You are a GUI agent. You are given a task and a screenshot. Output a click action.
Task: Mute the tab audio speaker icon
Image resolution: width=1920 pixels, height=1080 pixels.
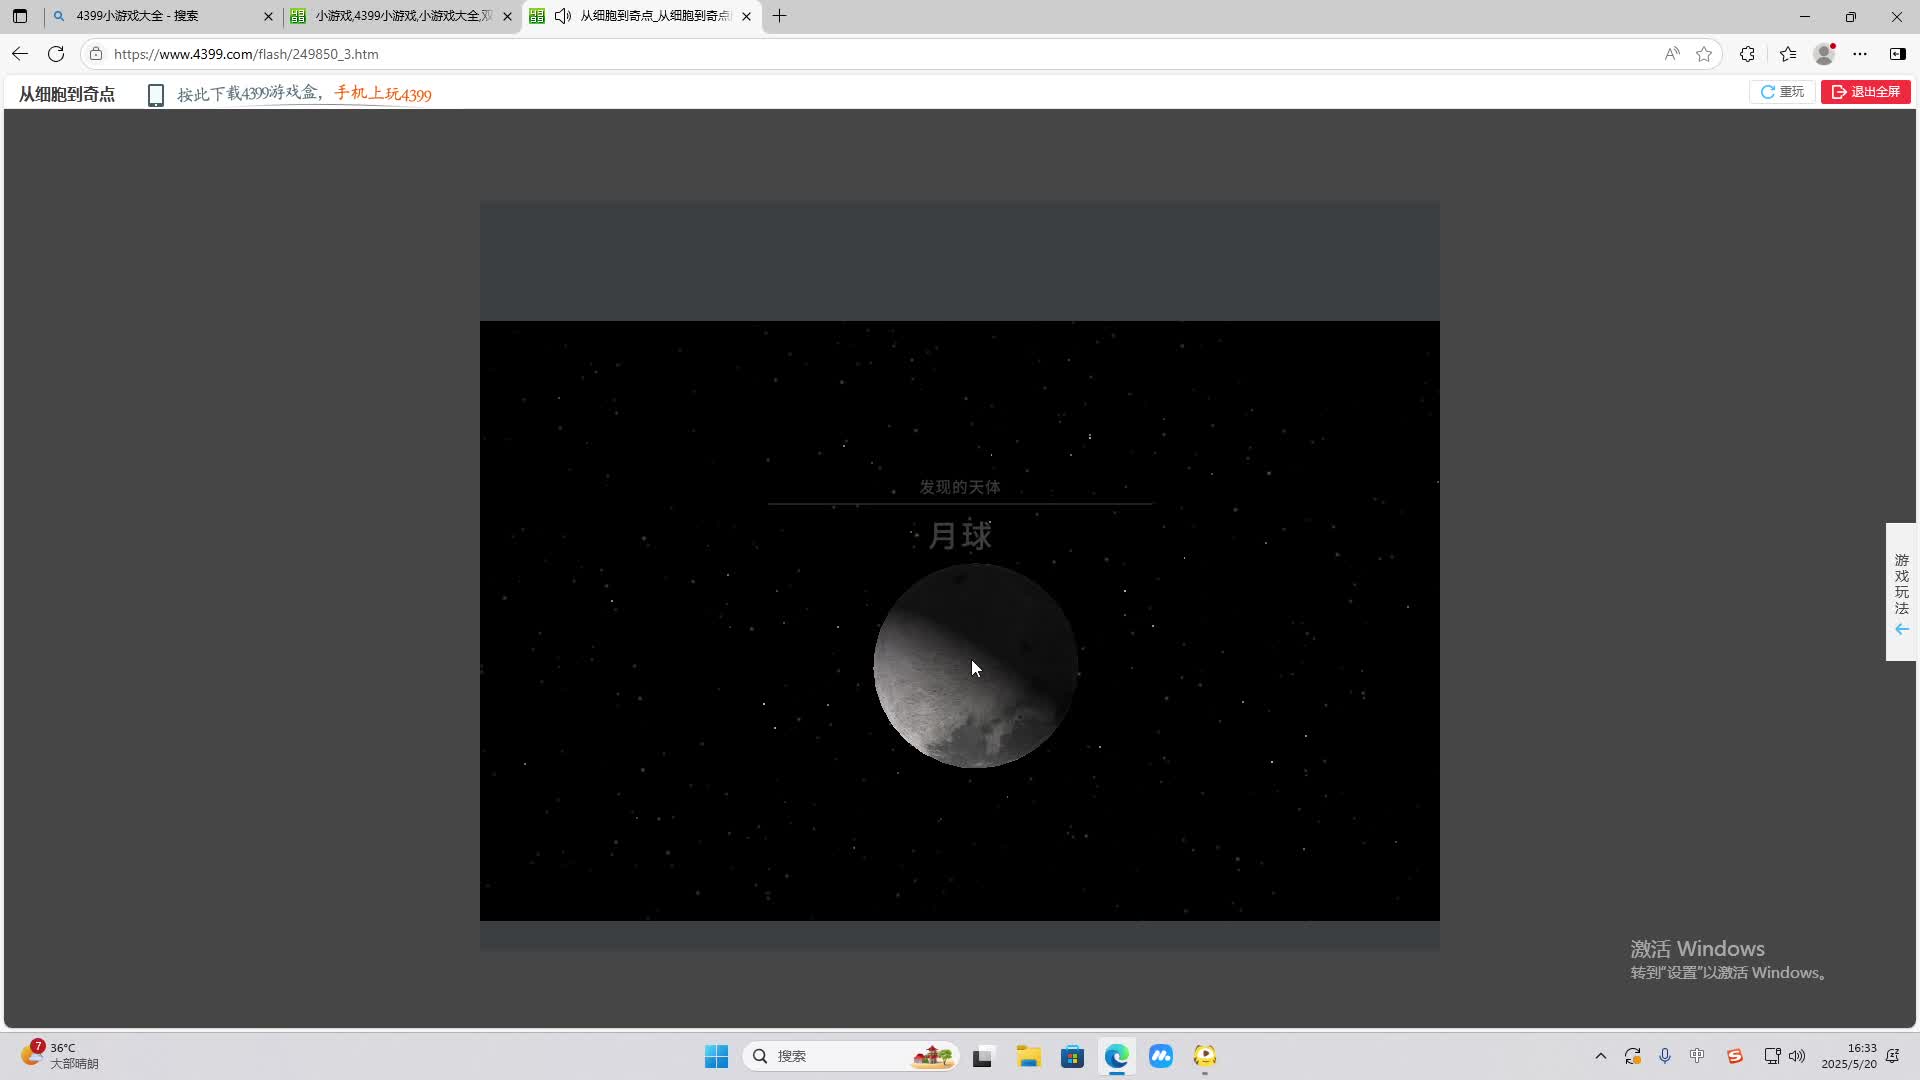[563, 16]
